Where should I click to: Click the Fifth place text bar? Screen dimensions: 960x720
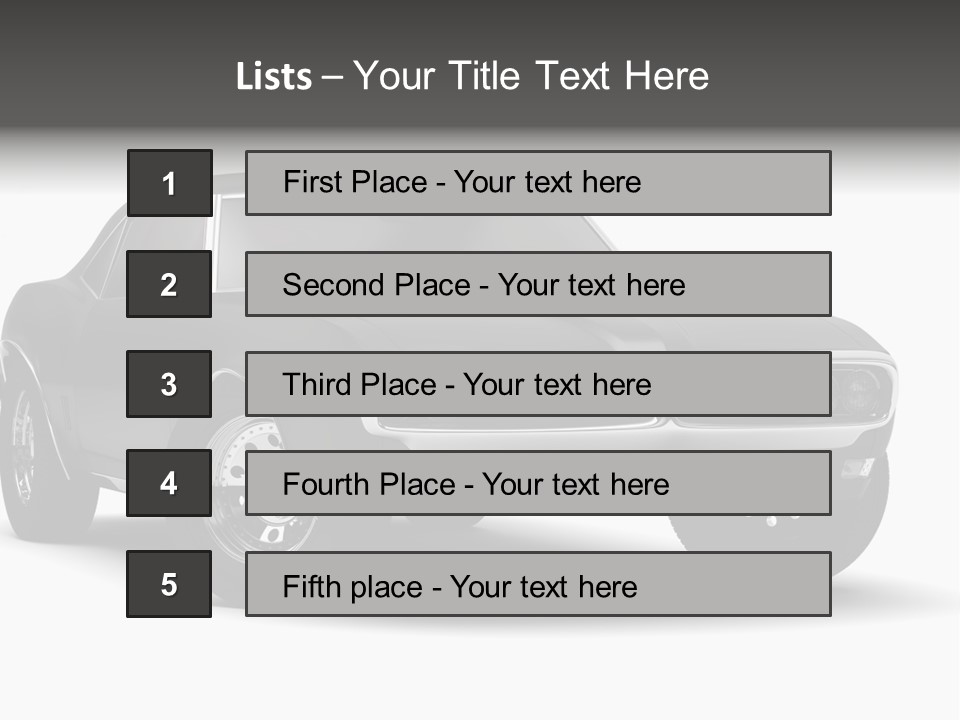coord(538,584)
